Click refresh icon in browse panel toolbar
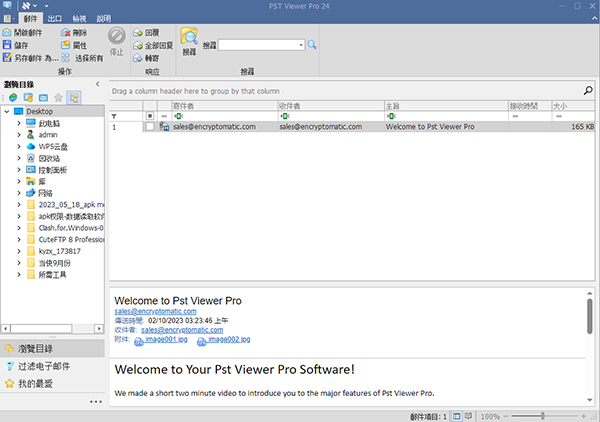 click(x=13, y=98)
